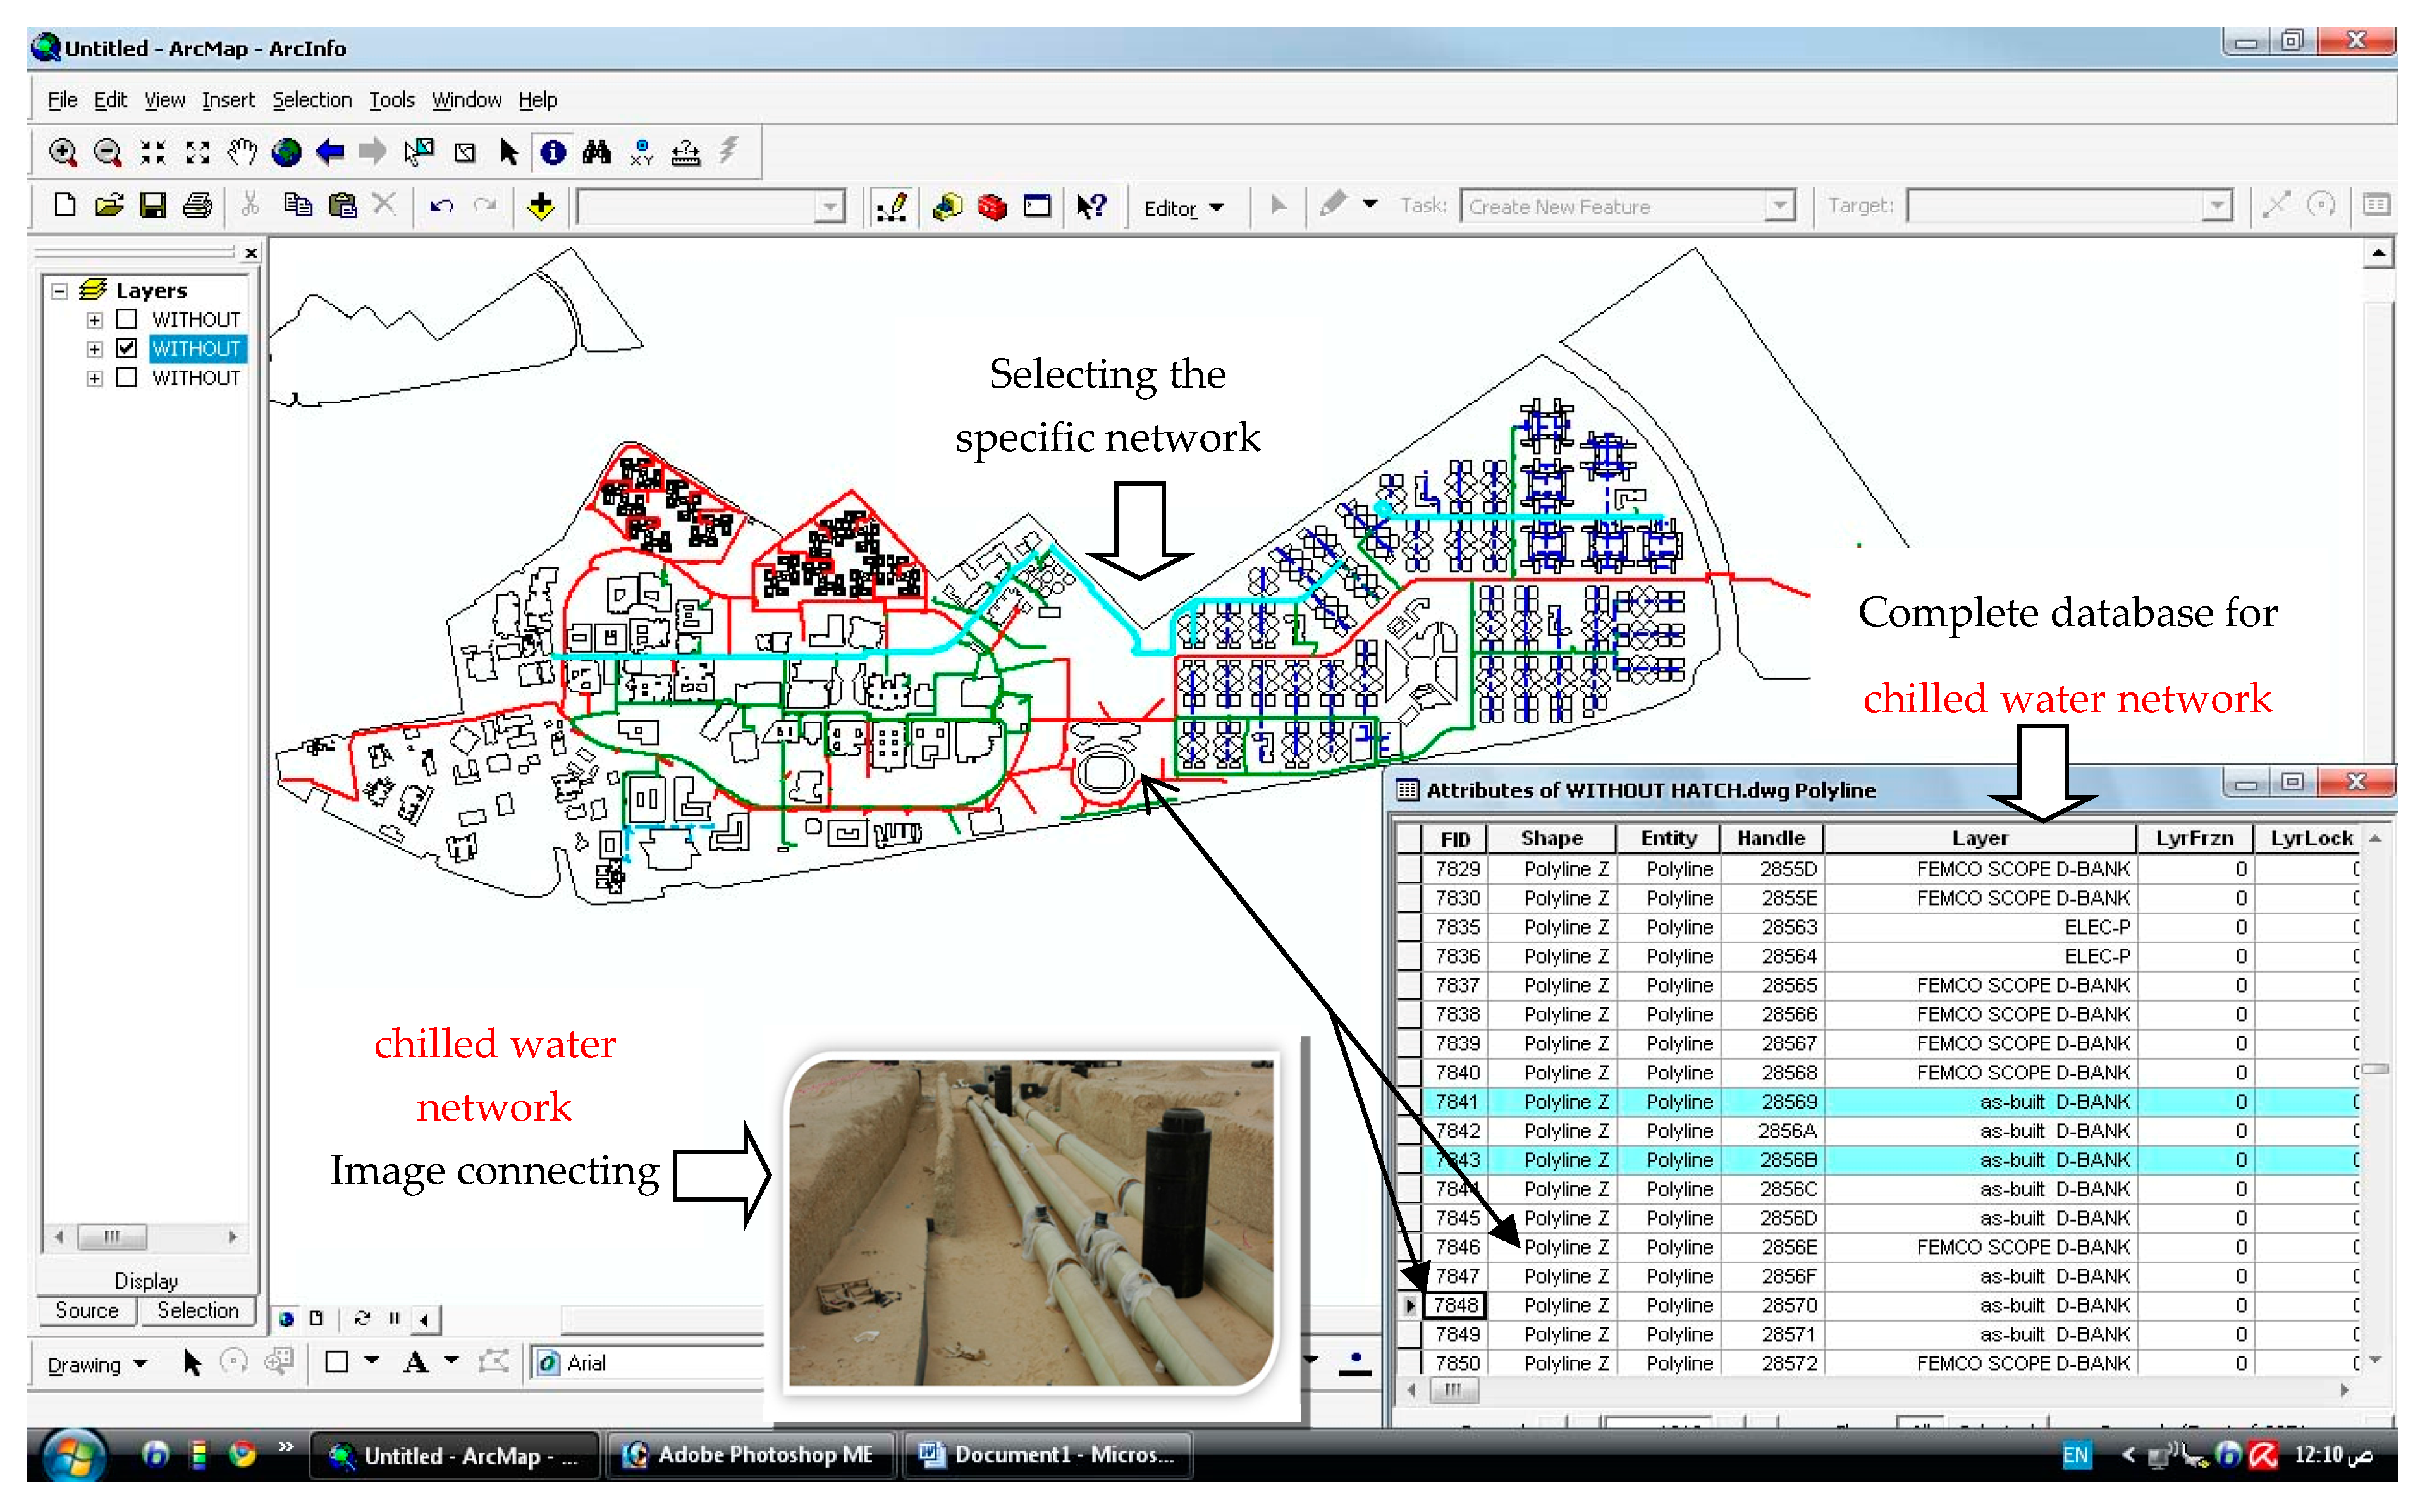The image size is (2413, 1512).
Task: Click the Full Extent globe icon
Action: point(286,152)
